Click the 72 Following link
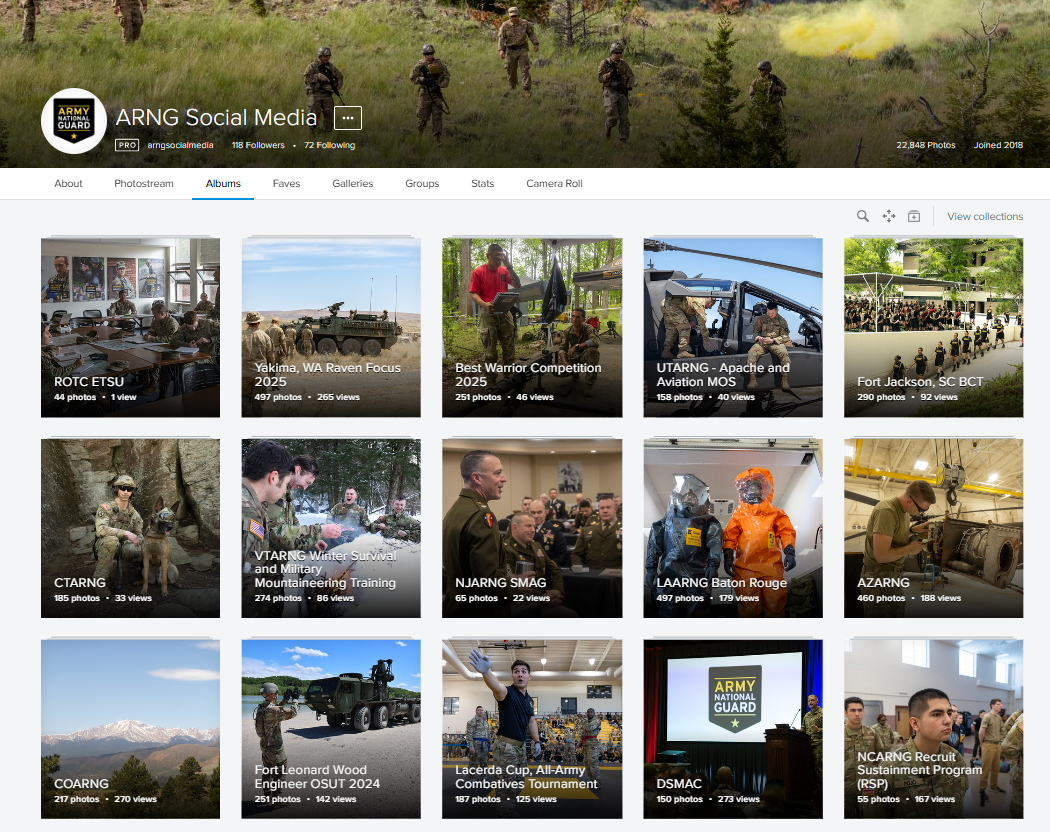This screenshot has height=832, width=1050. (329, 145)
